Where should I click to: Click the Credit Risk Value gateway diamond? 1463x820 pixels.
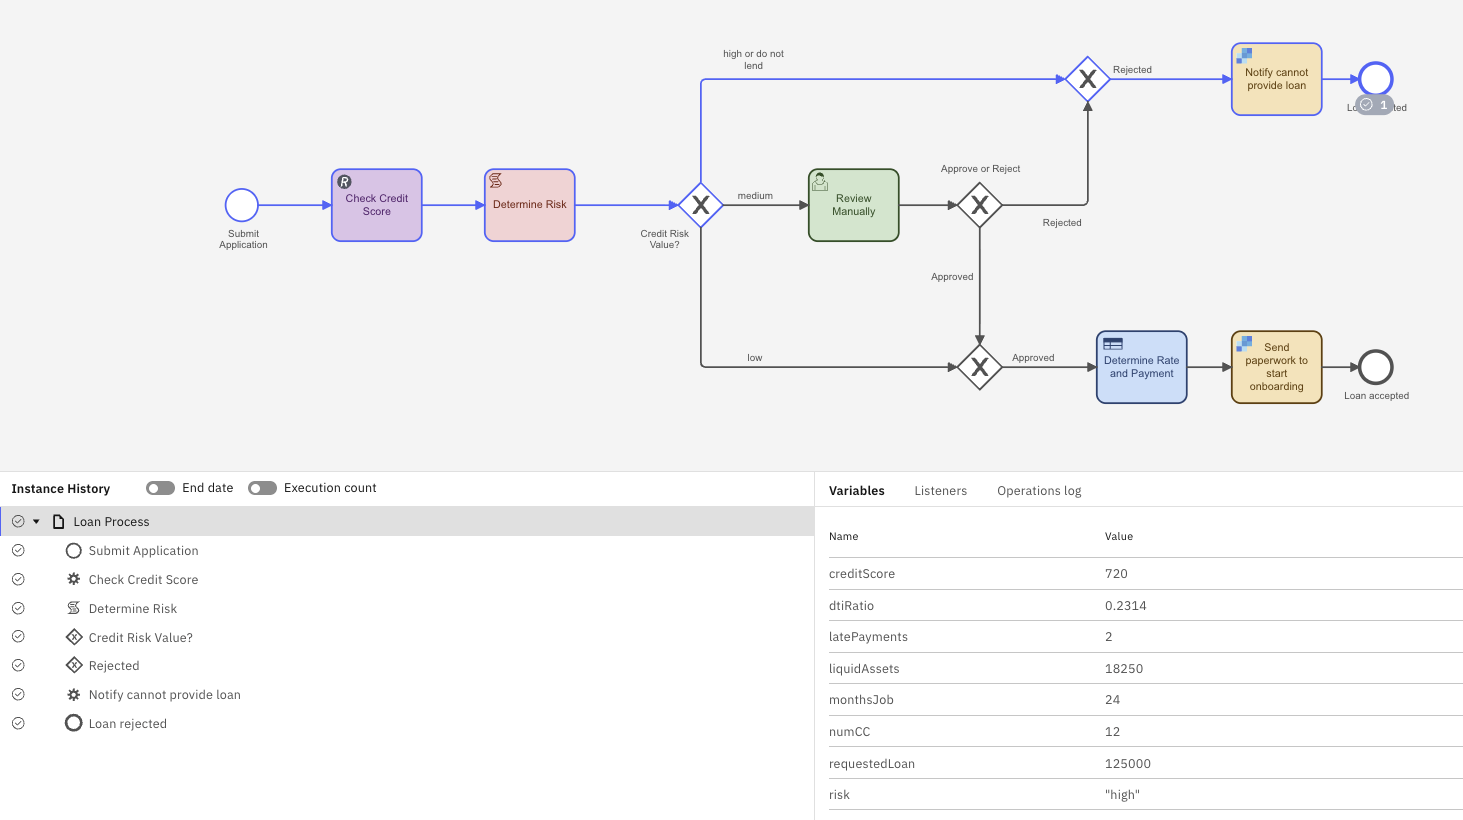coord(700,205)
